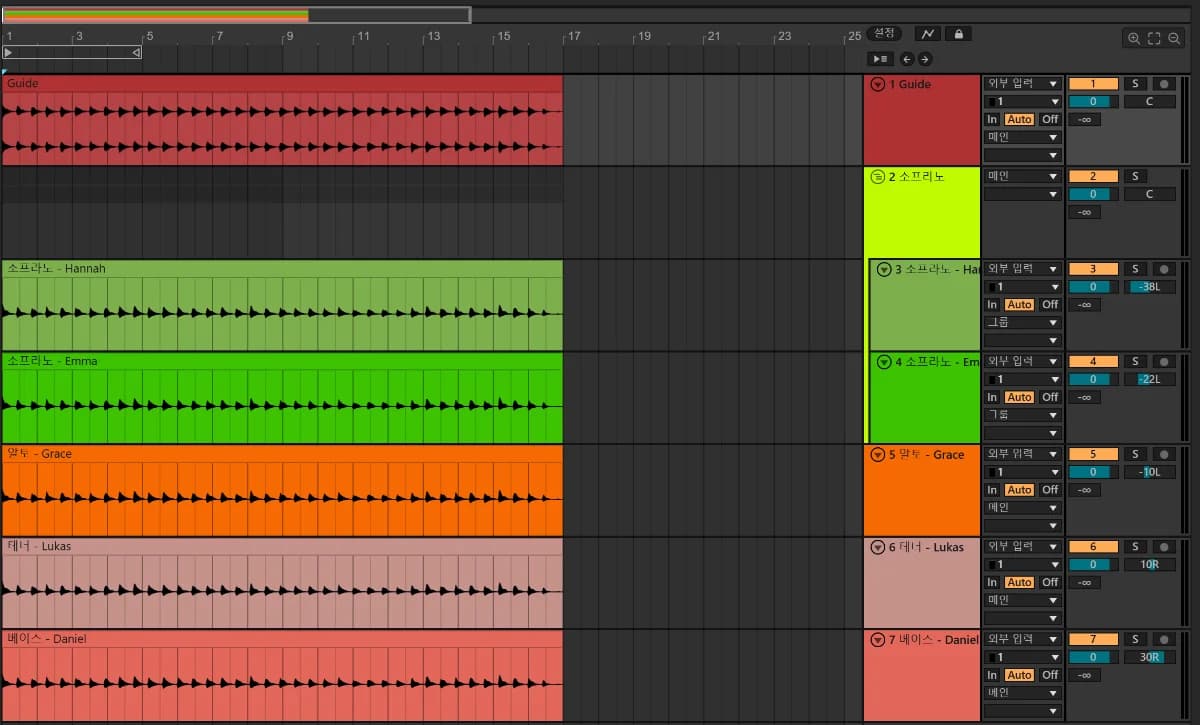Go to next locator with the right arrow
The image size is (1200, 725).
(x=924, y=59)
